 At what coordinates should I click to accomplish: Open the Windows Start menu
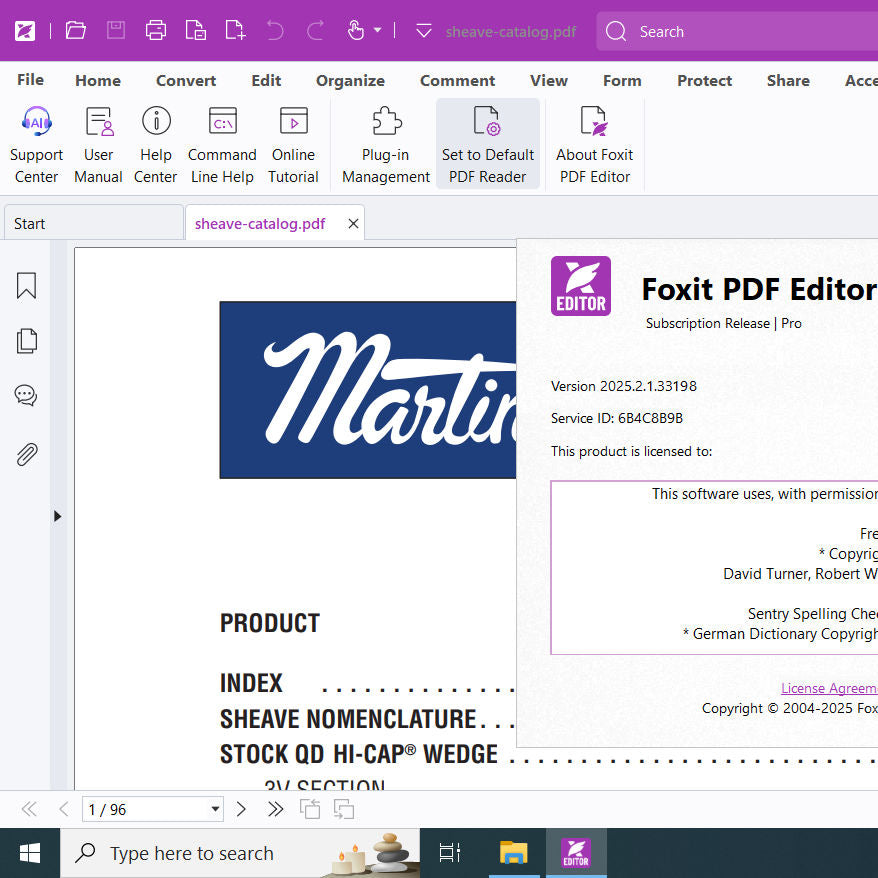click(30, 853)
